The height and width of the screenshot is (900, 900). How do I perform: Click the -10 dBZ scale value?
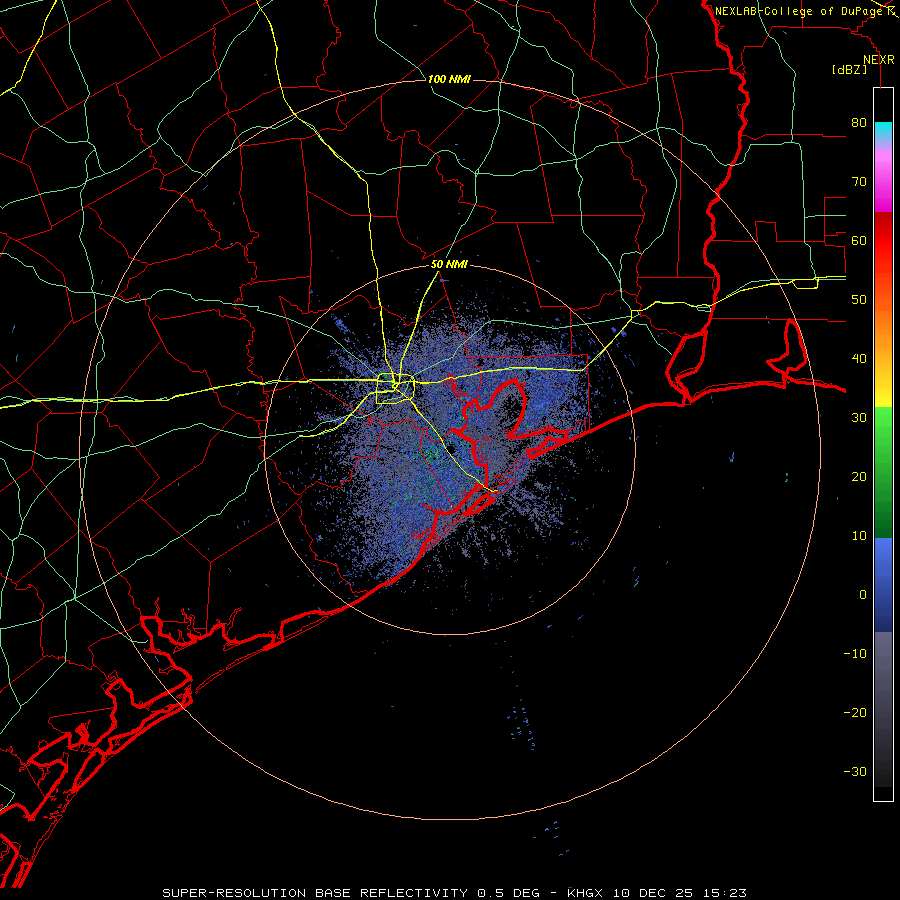[x=855, y=654]
